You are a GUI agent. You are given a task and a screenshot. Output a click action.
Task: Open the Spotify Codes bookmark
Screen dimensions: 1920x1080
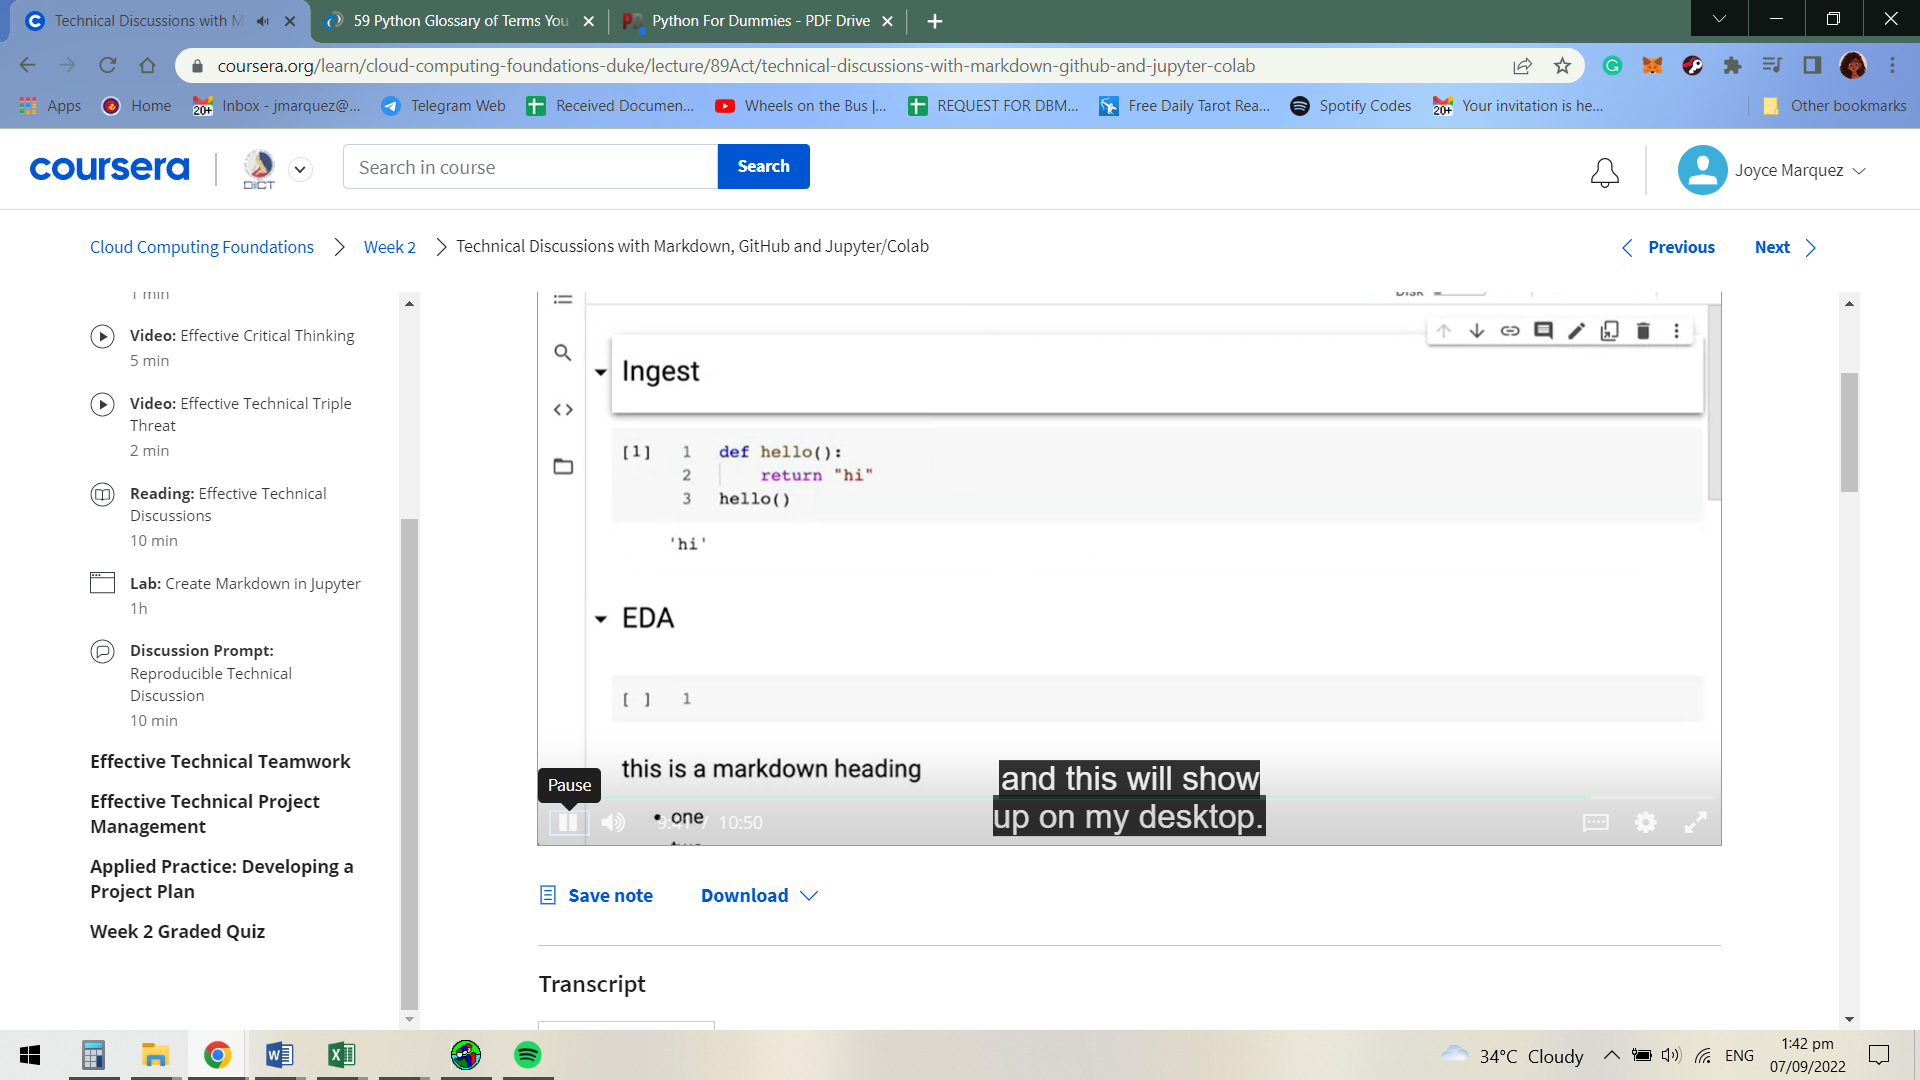coord(1350,105)
